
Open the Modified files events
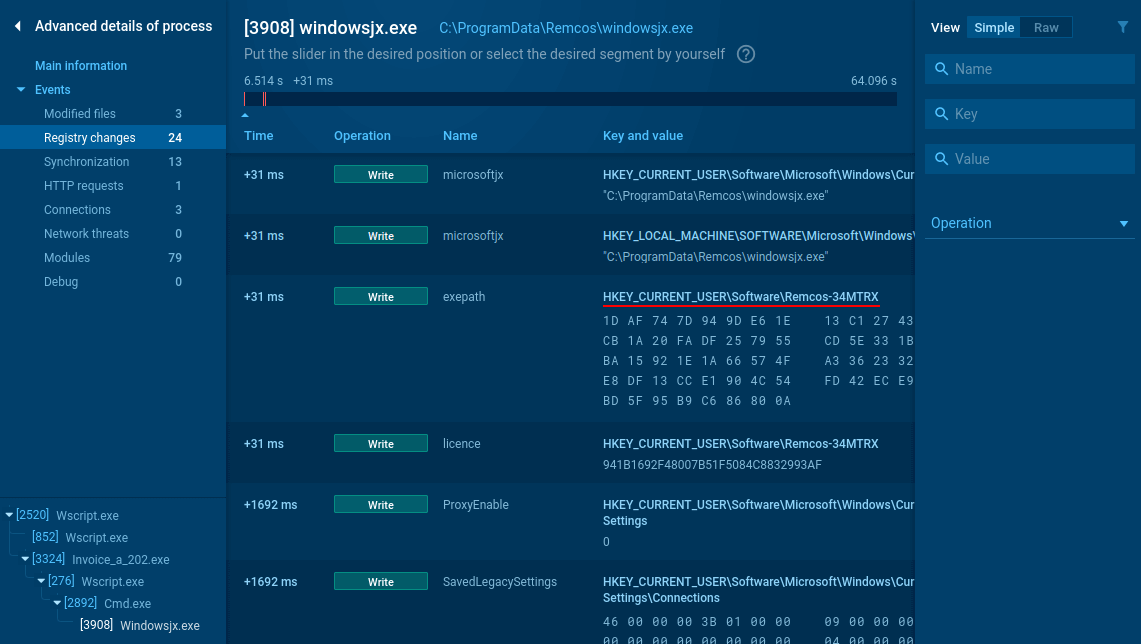pos(80,114)
